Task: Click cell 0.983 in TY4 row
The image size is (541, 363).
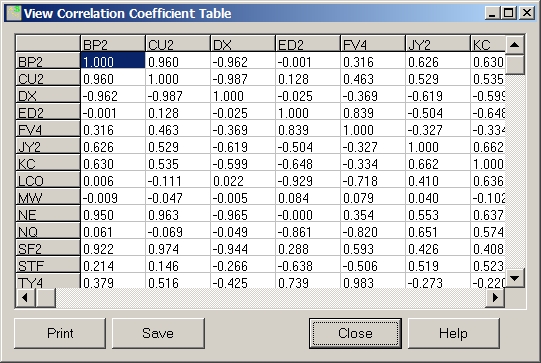Action: [373, 281]
